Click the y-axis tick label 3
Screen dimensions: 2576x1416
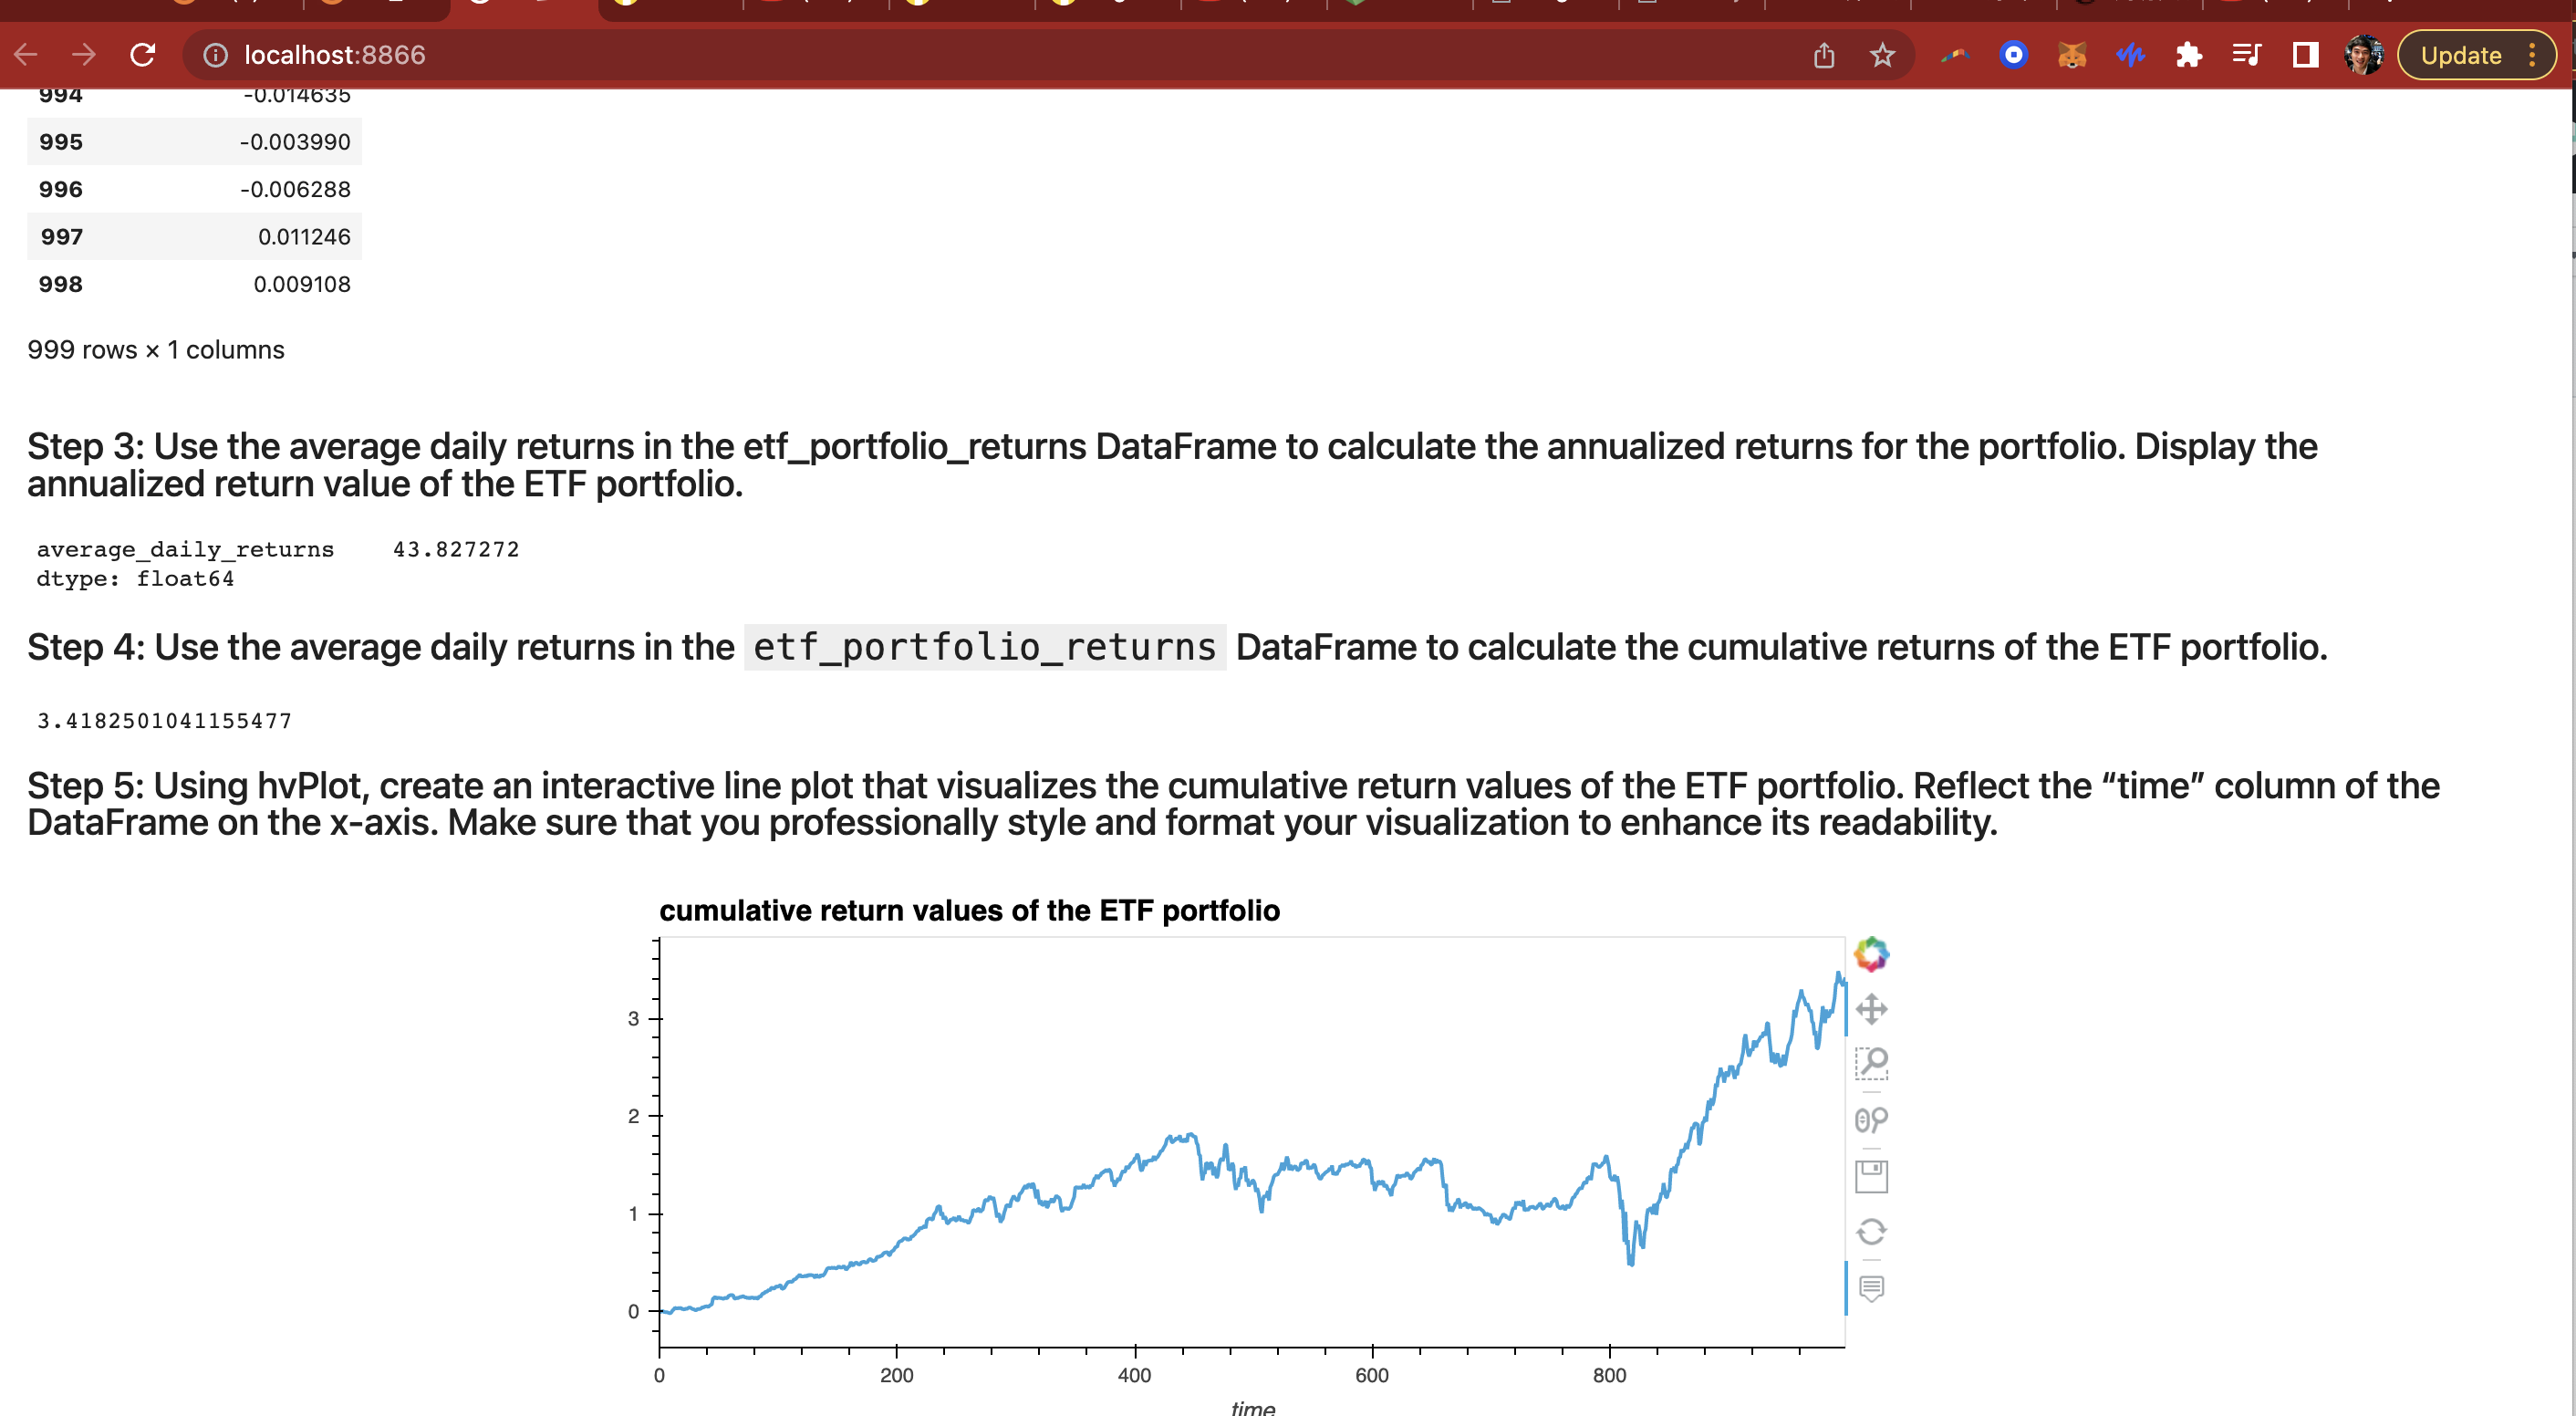(x=633, y=1019)
